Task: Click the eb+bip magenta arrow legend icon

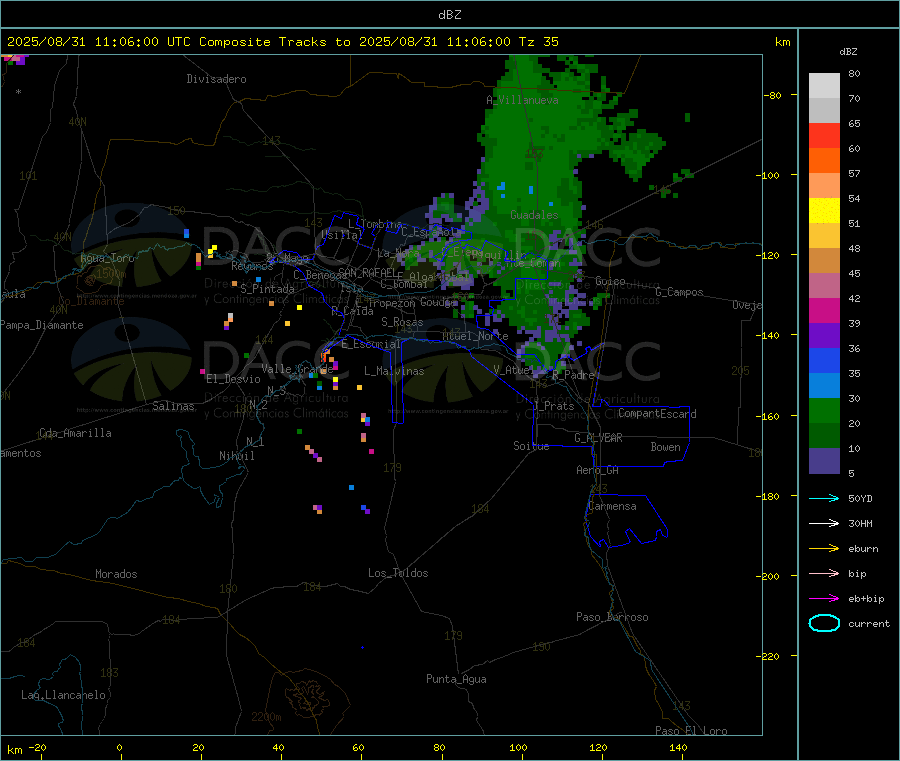Action: pos(824,598)
